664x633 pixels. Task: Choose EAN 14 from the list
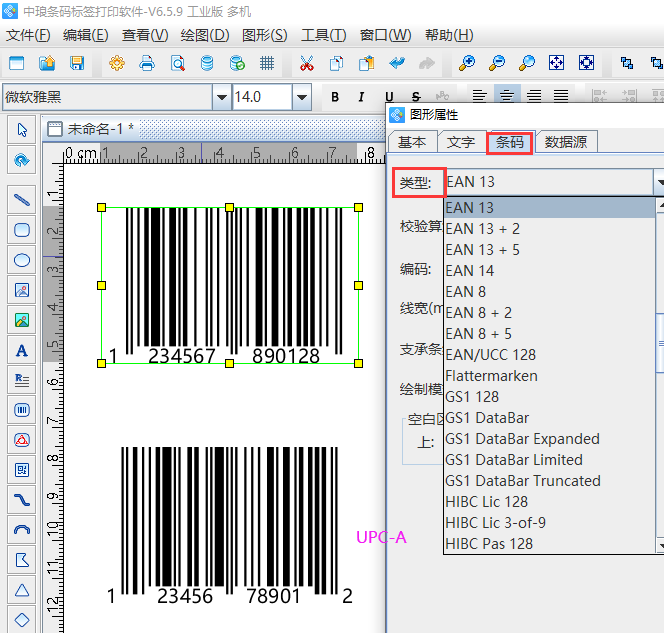(x=550, y=271)
